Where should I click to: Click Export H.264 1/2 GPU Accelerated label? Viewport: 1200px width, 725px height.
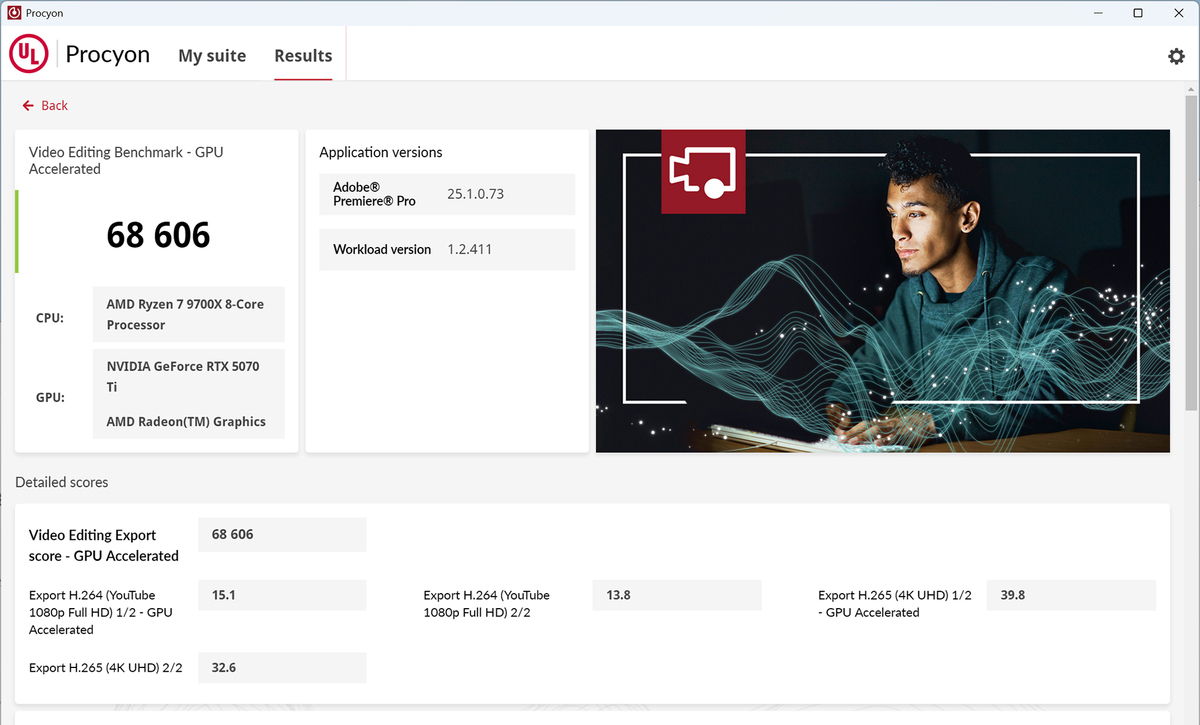(101, 612)
